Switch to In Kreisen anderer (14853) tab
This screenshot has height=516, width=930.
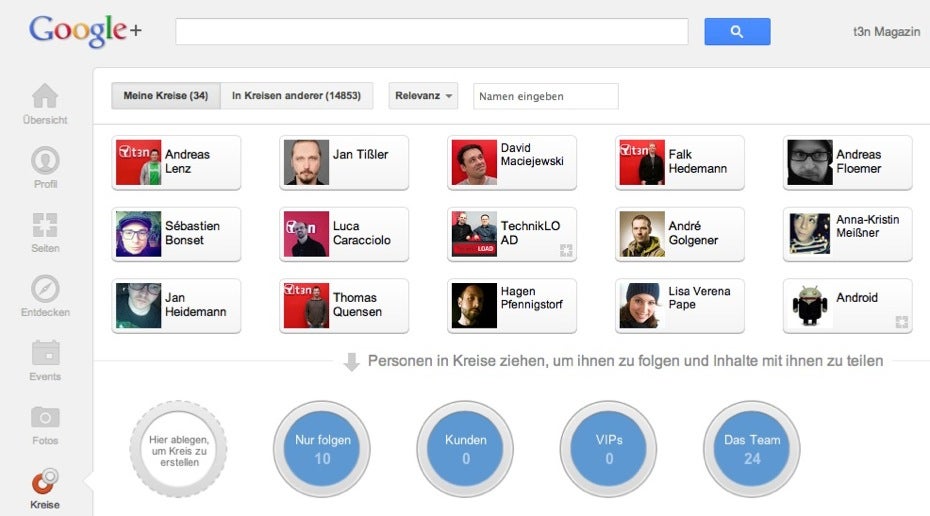(297, 95)
